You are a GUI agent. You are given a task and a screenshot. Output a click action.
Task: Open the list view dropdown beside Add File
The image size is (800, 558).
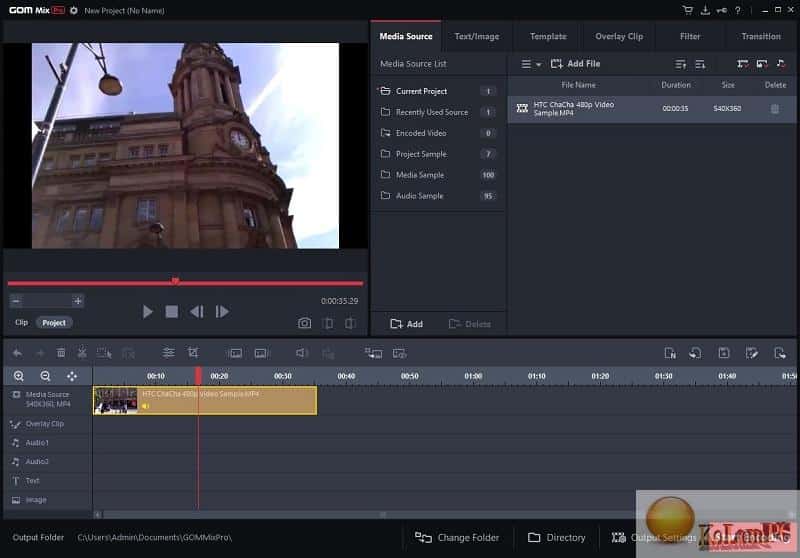point(531,64)
